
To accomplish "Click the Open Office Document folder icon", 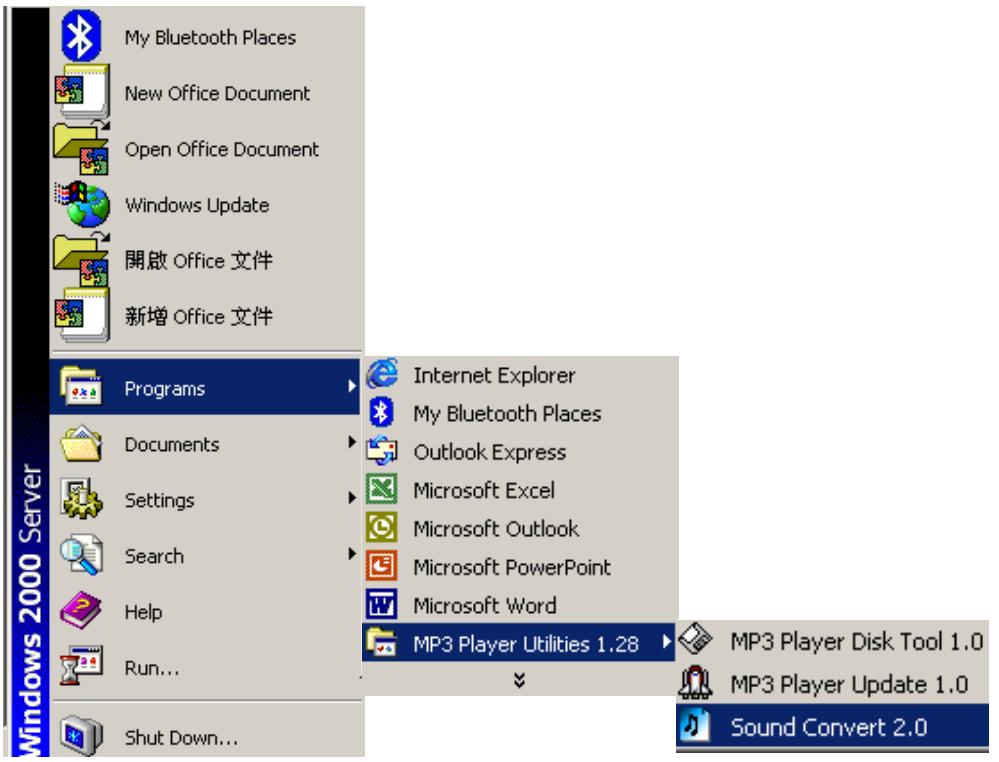I will click(x=82, y=148).
